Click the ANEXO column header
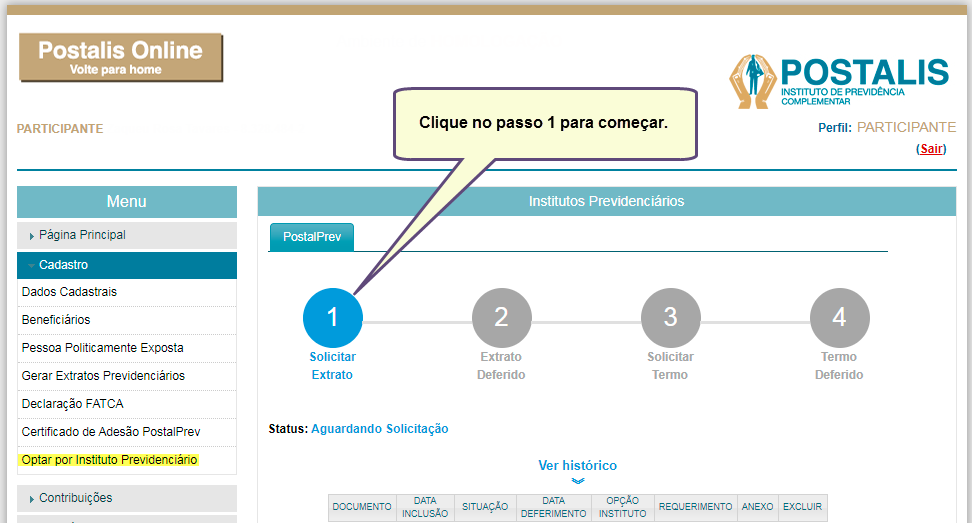This screenshot has width=972, height=523. coord(758,507)
